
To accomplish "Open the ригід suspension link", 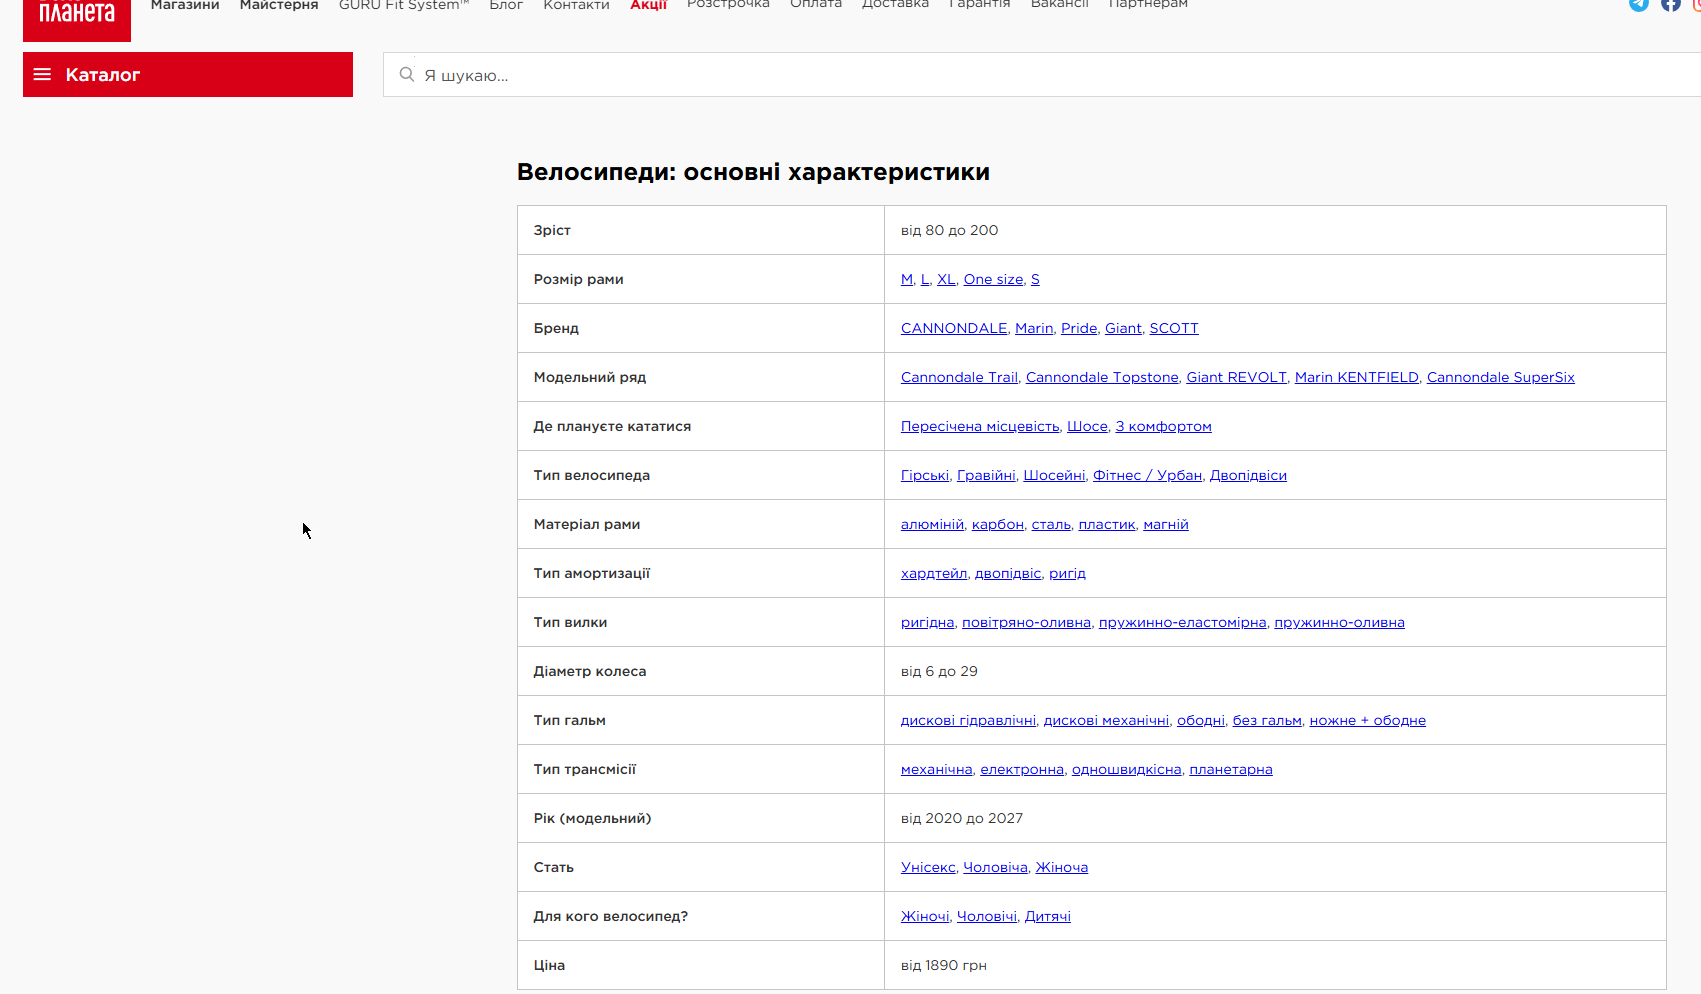I will coord(1067,573).
